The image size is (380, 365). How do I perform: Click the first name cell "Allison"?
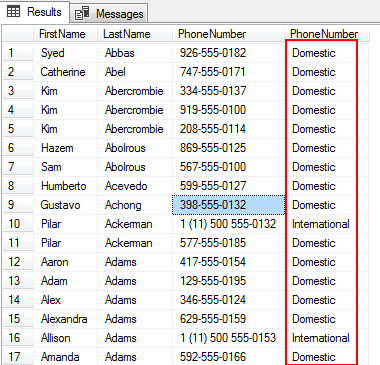[65, 338]
